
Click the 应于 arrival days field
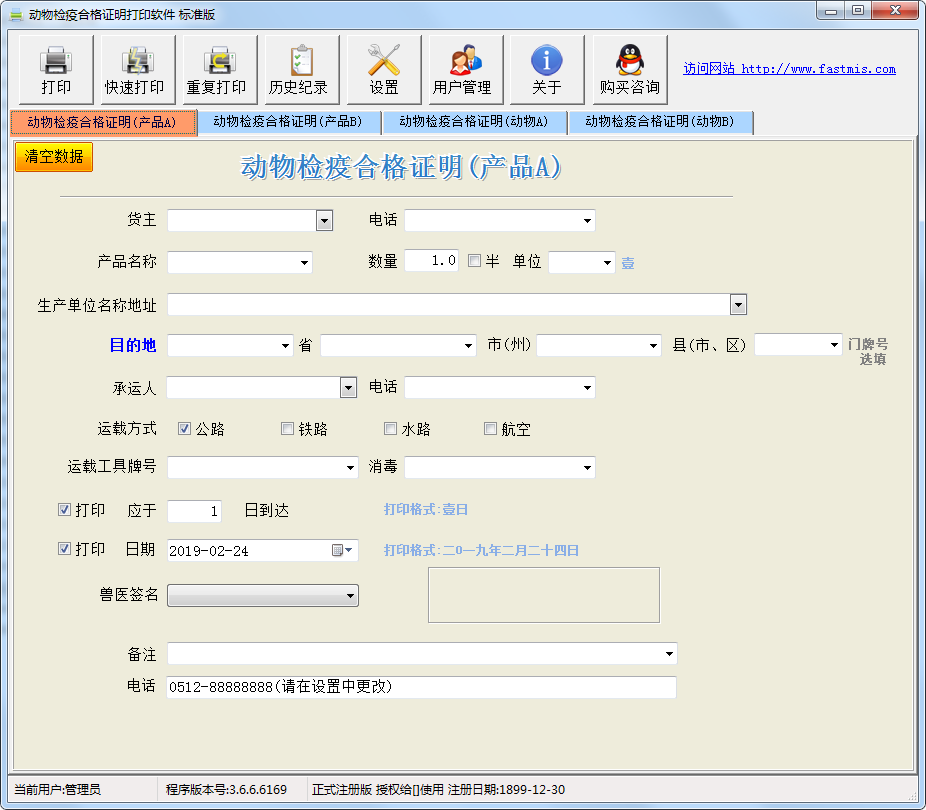(x=194, y=511)
